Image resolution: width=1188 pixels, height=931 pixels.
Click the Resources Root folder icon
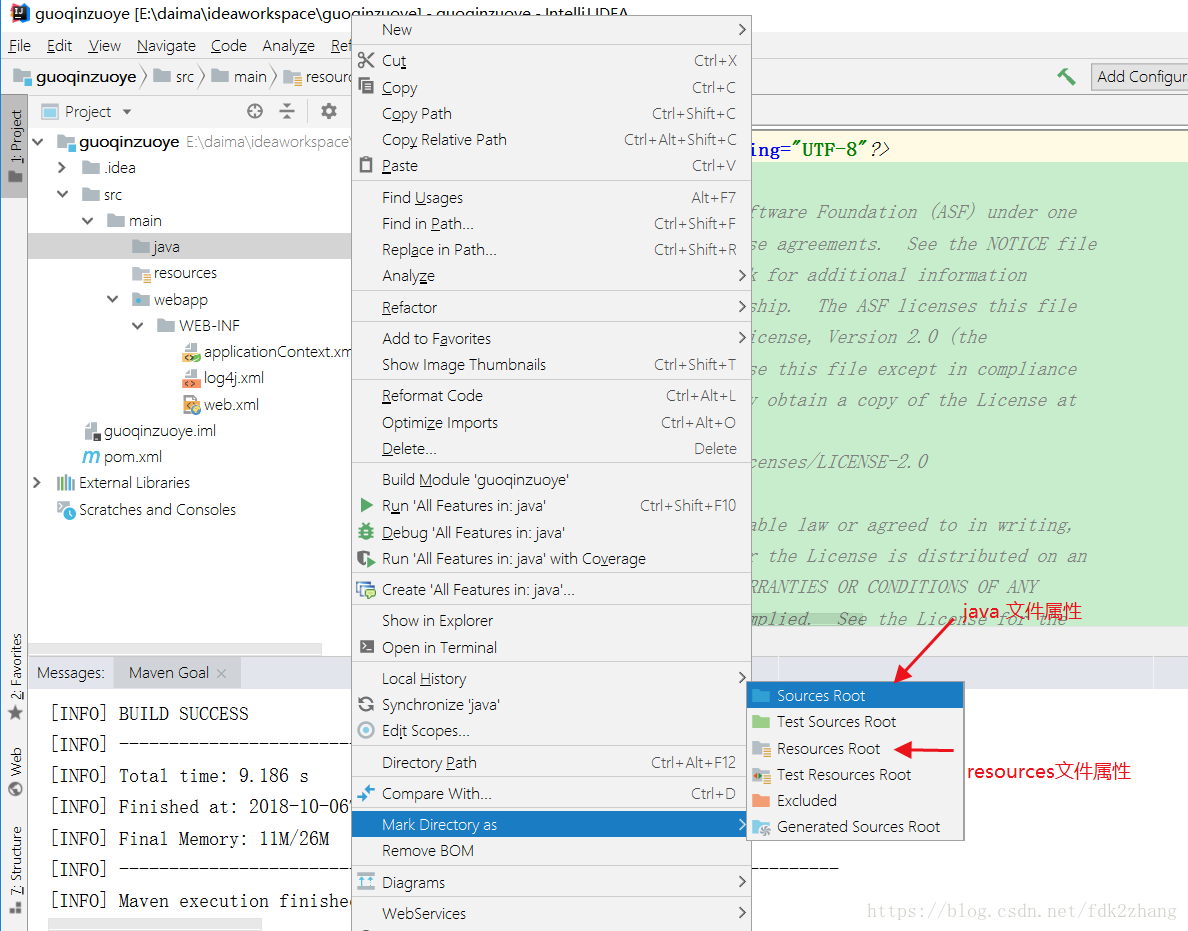pos(761,748)
